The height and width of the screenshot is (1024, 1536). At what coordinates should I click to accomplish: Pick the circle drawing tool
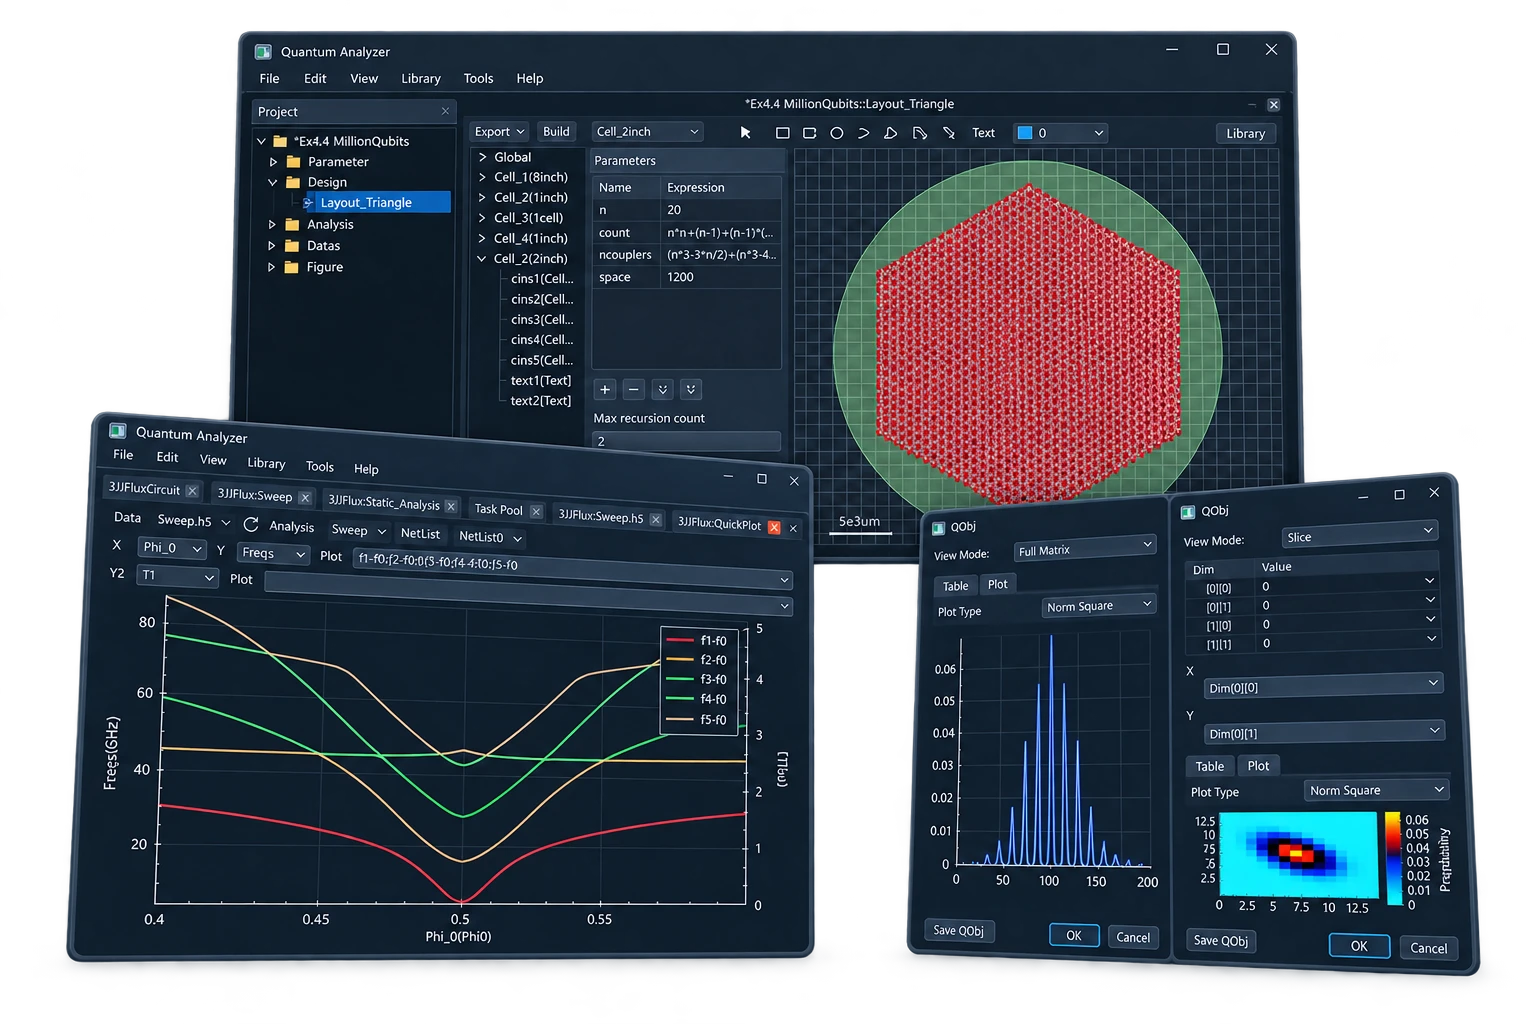pyautogui.click(x=837, y=132)
